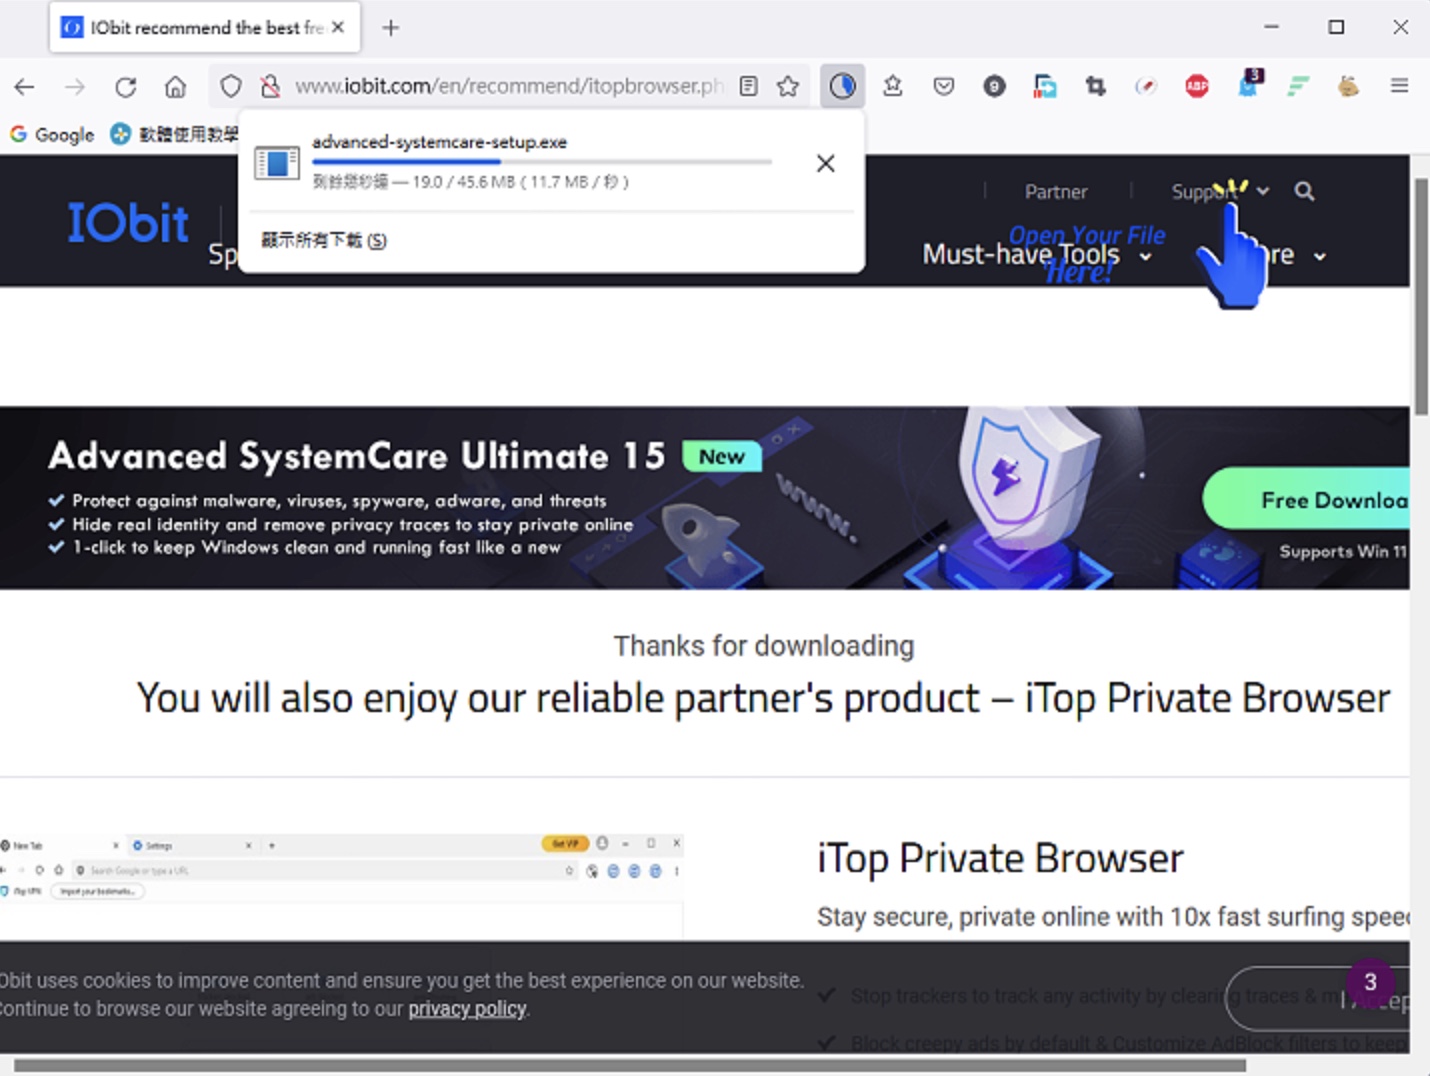Open the extension with the 3 badge
Viewport: 1430px width, 1076px height.
[1249, 84]
